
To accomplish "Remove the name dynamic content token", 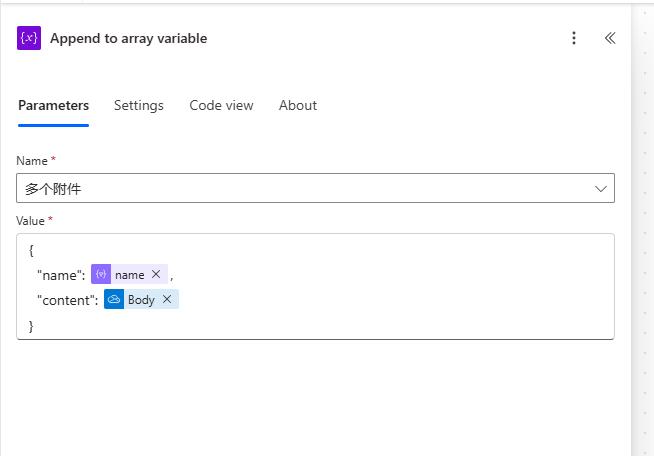I will [x=156, y=274].
